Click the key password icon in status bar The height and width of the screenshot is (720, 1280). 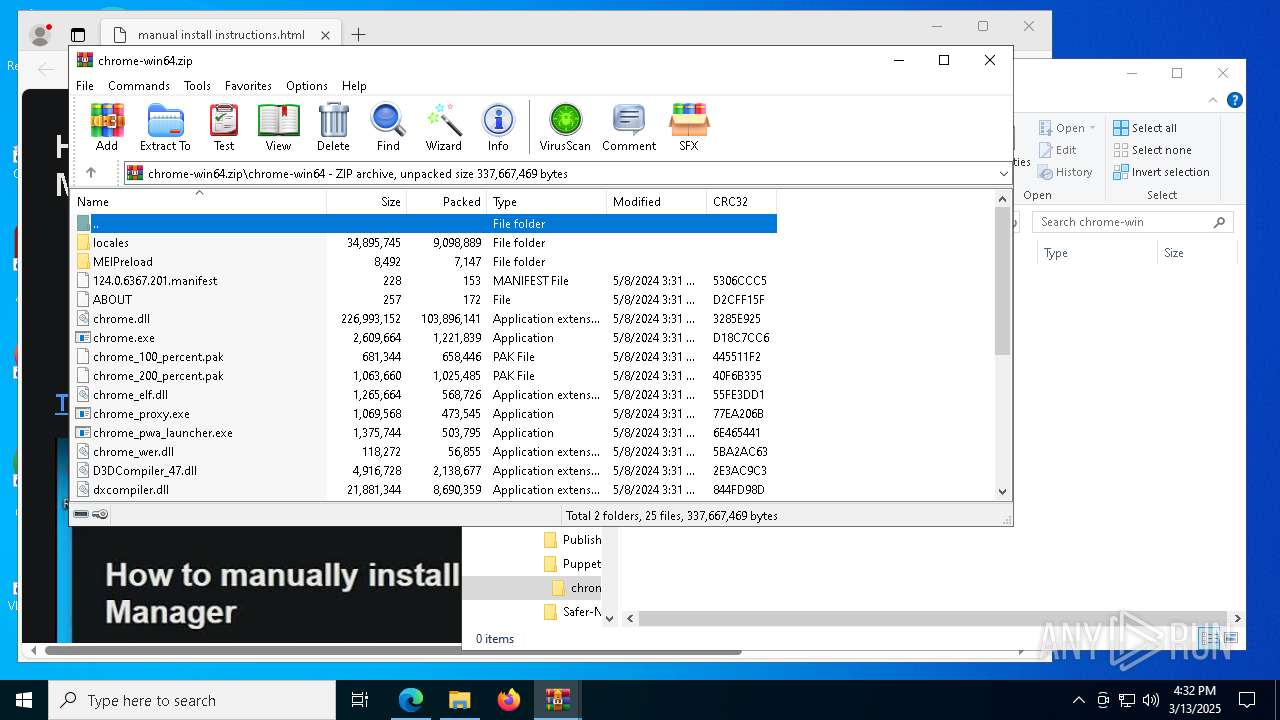tap(100, 514)
